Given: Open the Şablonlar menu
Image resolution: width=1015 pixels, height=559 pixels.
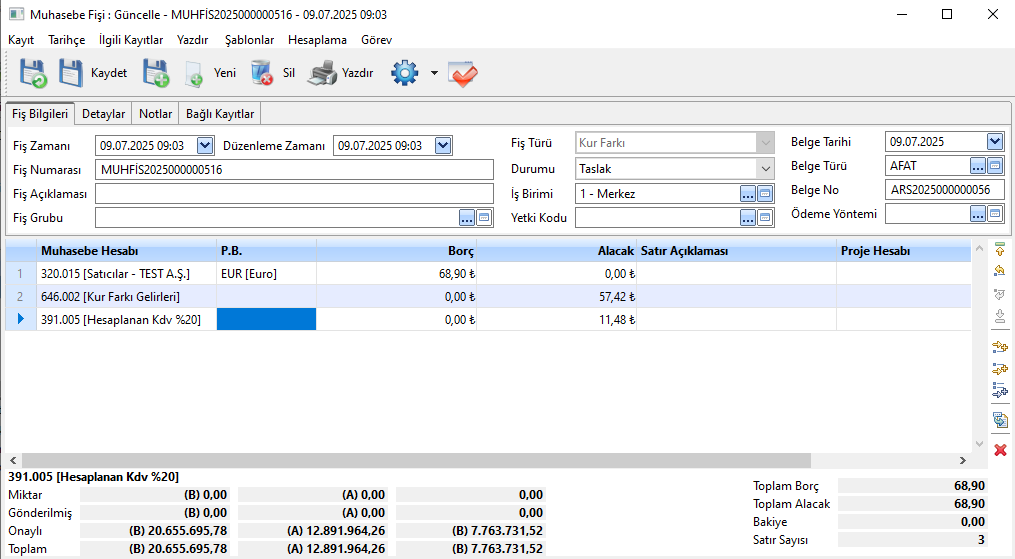Looking at the screenshot, I should tap(249, 40).
